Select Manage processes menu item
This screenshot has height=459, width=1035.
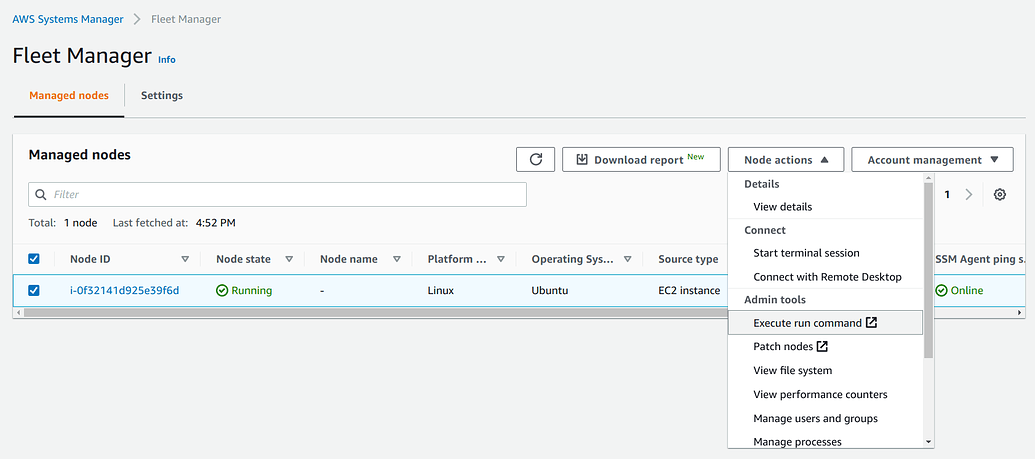pos(825,441)
